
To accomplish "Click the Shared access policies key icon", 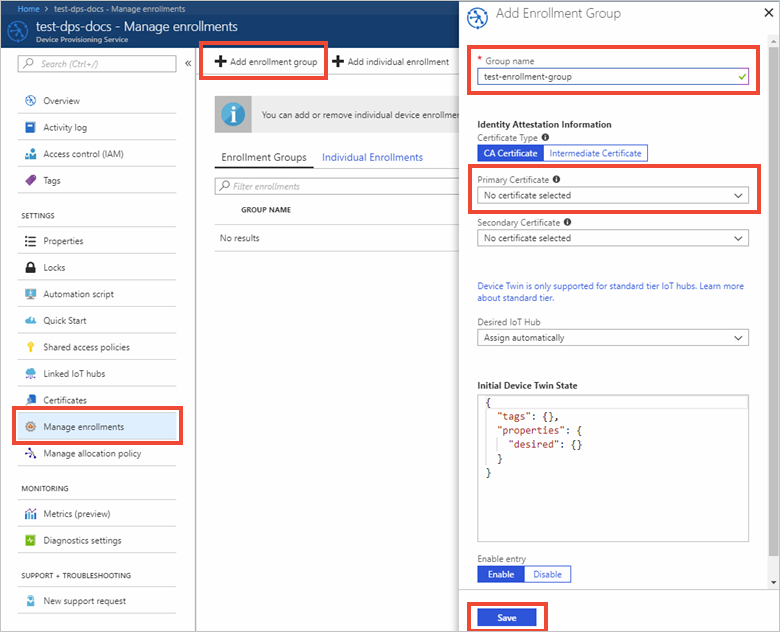I will pyautogui.click(x=30, y=347).
